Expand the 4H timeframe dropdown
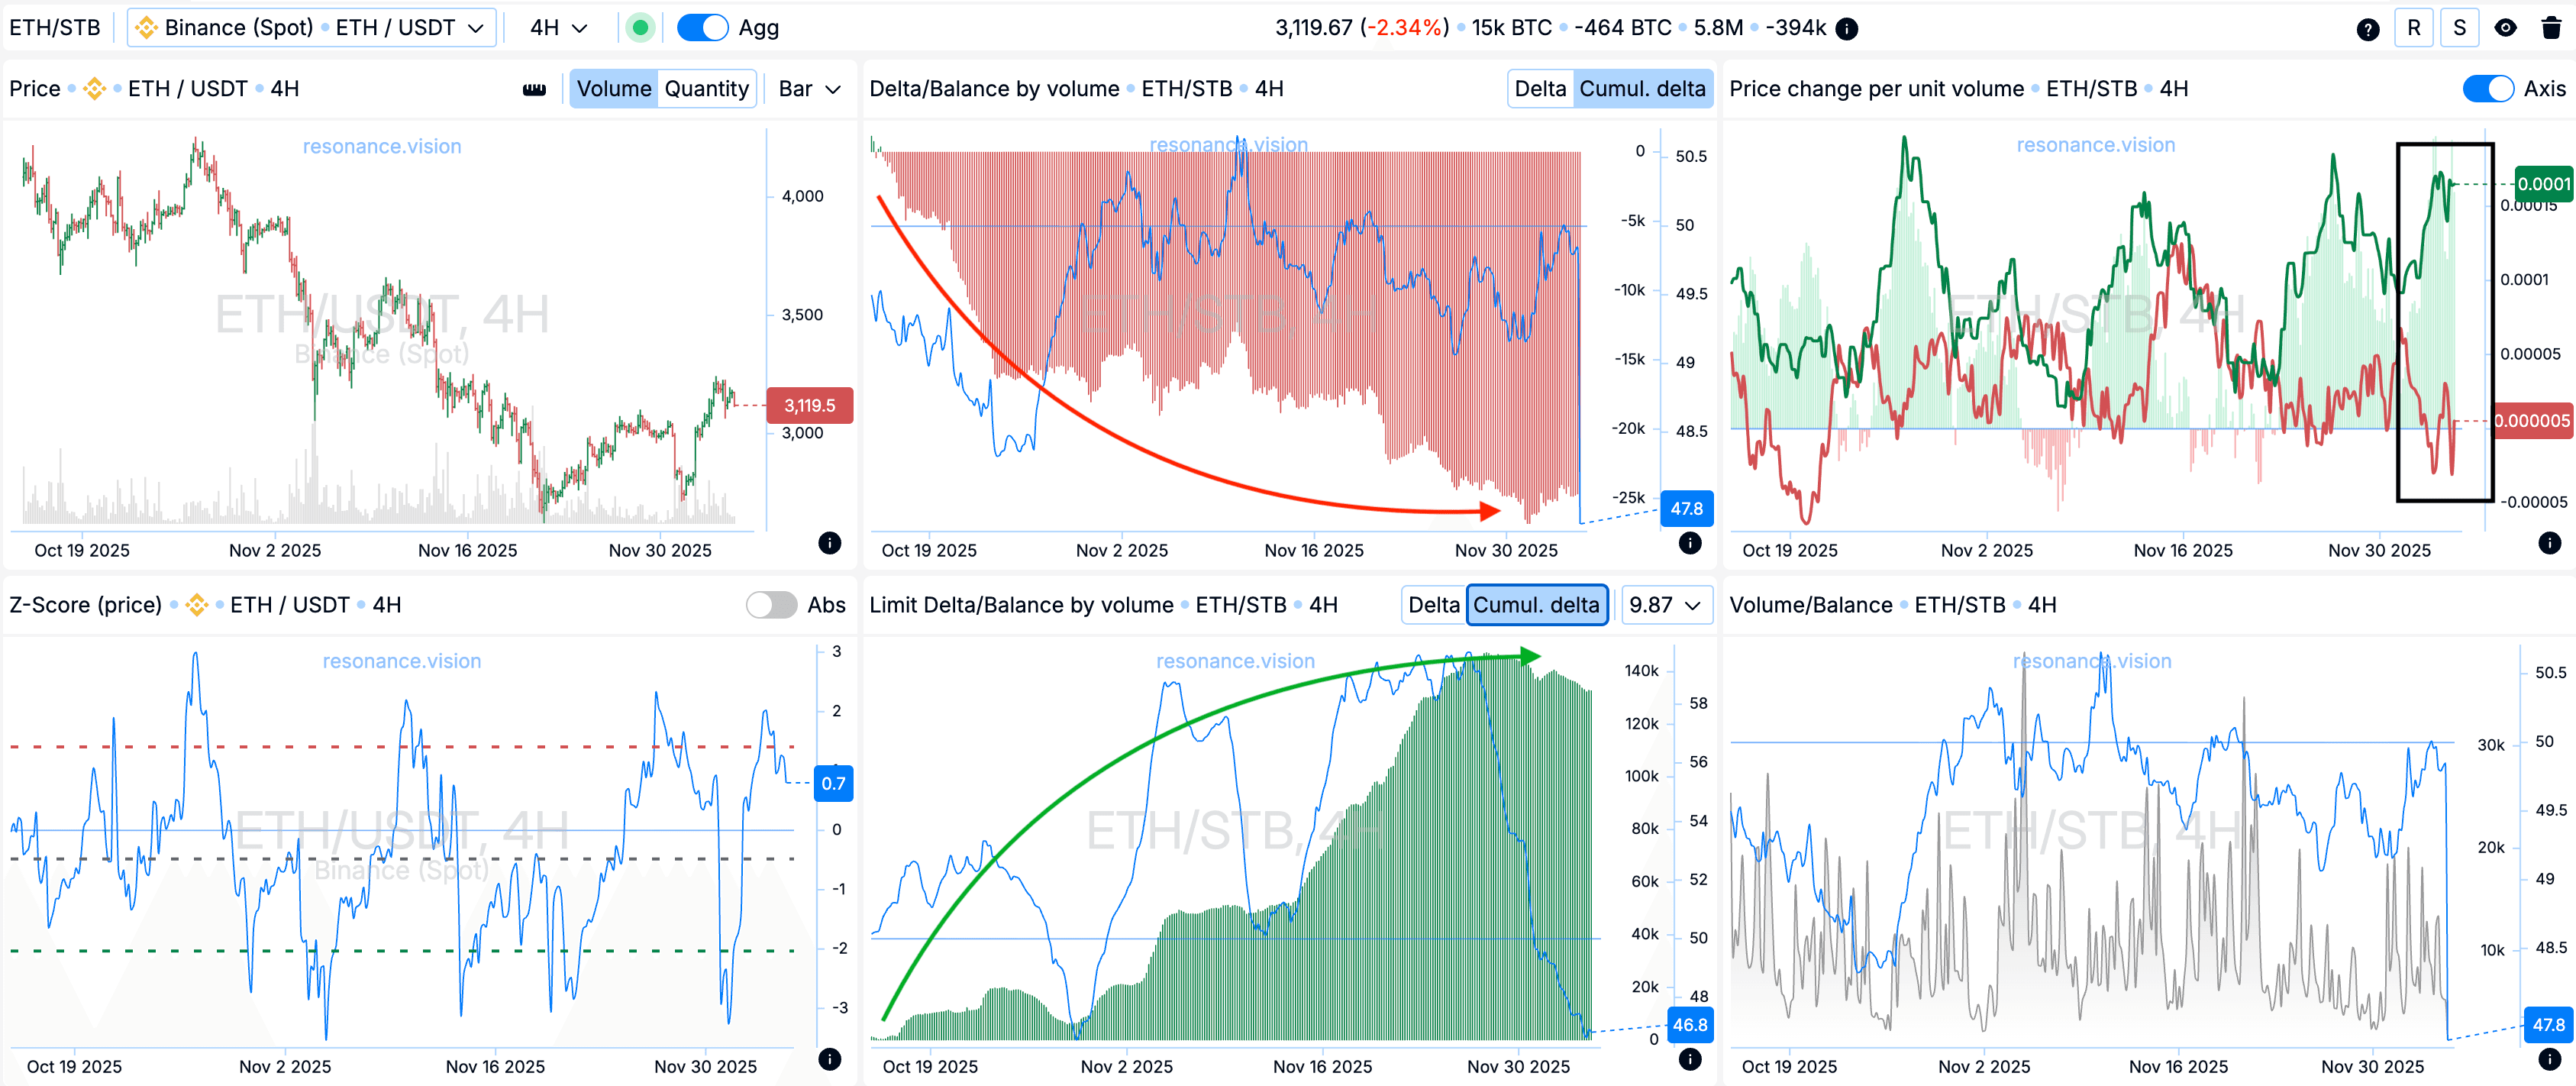Viewport: 2576px width, 1086px height. (x=558, y=28)
